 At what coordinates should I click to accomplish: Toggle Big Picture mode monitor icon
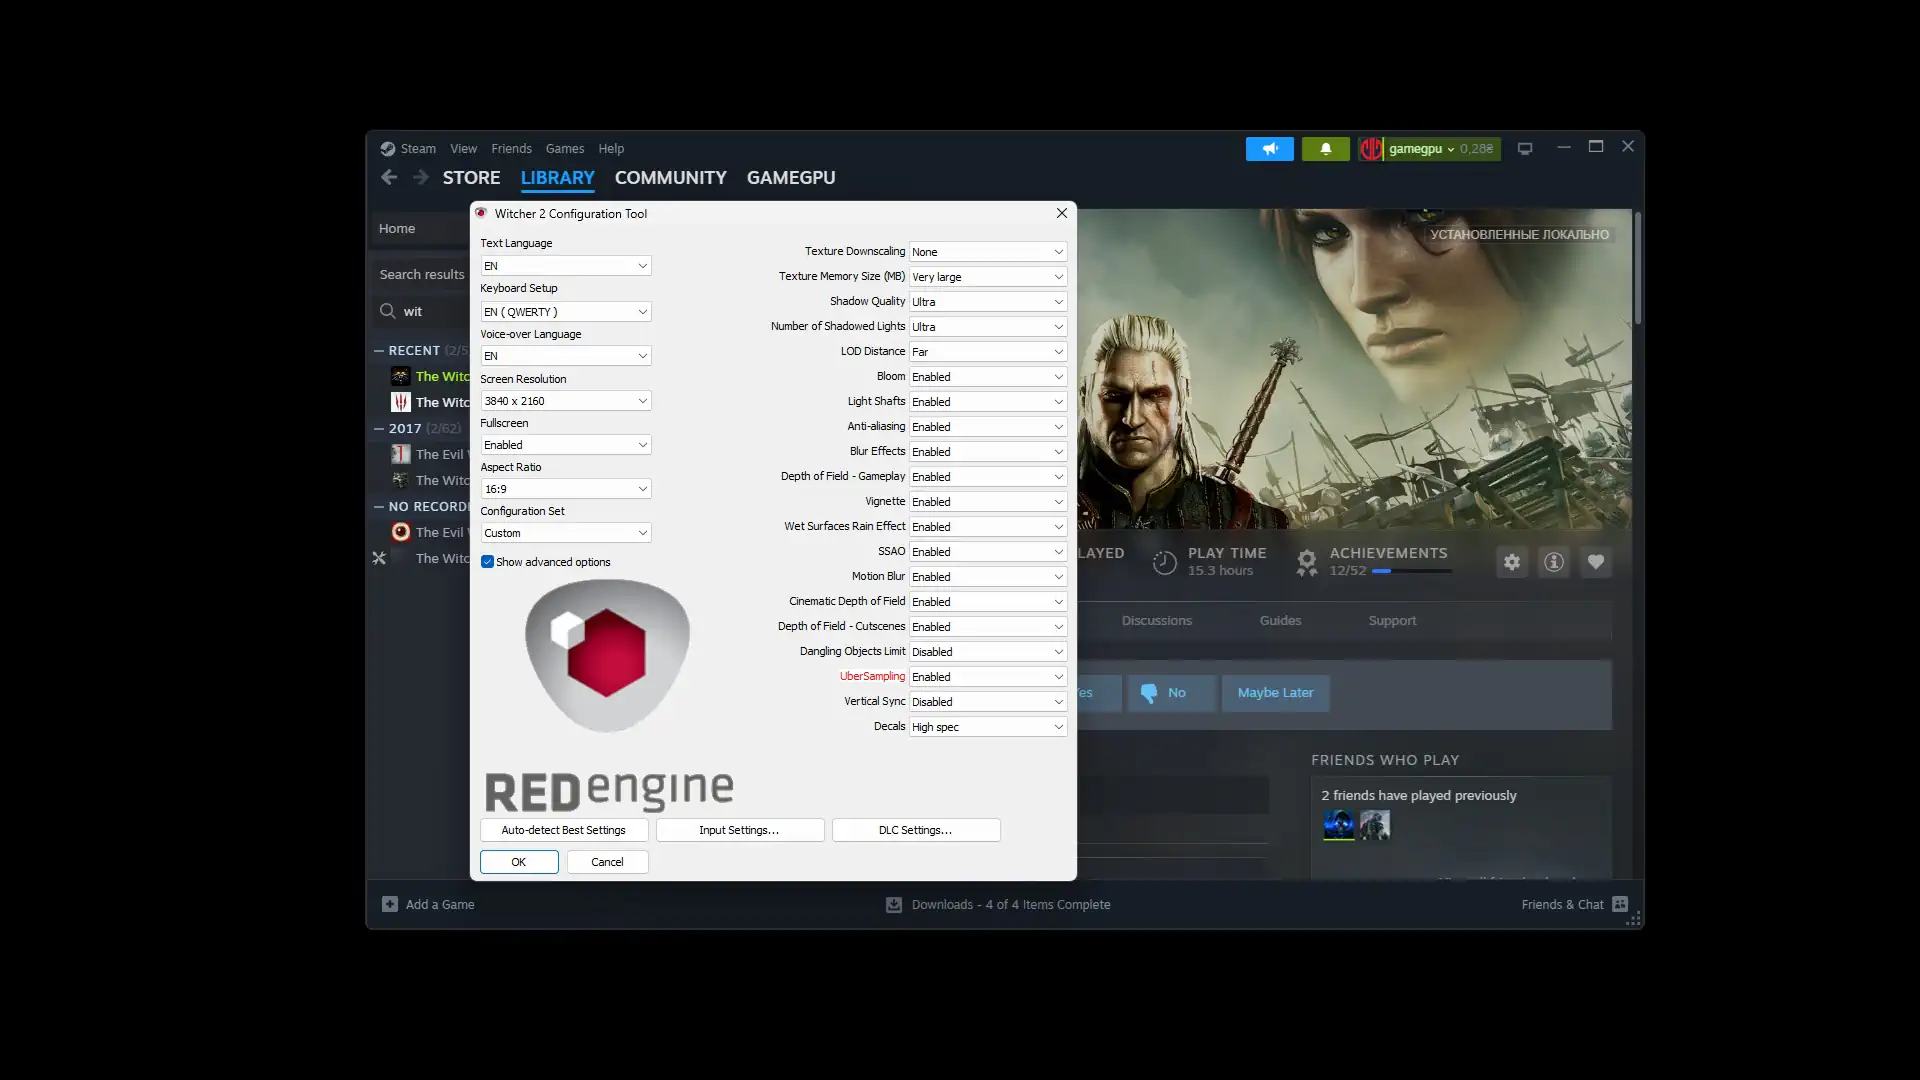1524,149
